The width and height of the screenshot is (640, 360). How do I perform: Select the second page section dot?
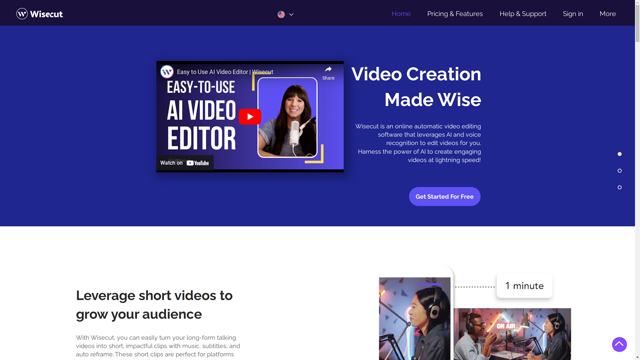[x=620, y=171]
